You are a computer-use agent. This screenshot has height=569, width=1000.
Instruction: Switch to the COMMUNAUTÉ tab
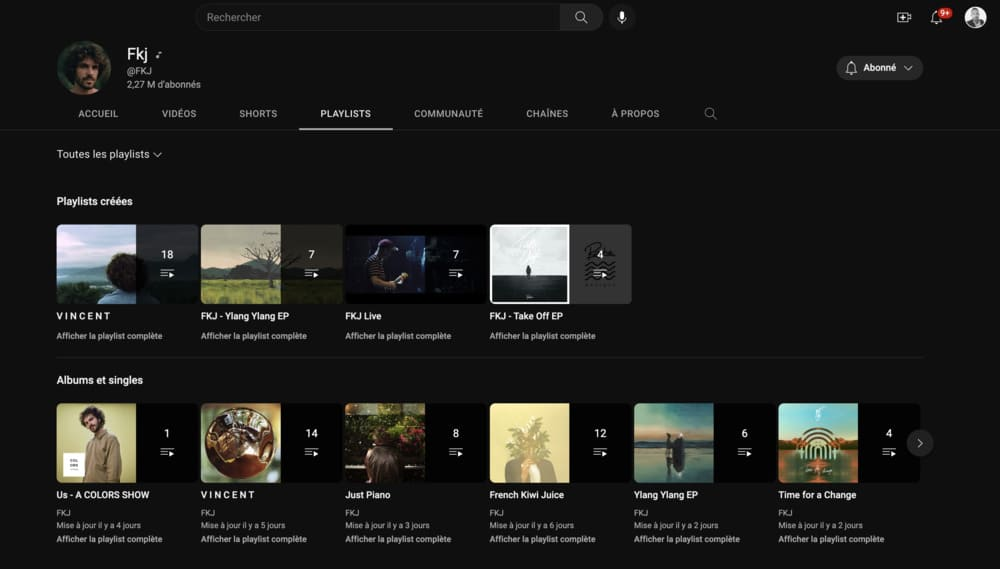(448, 114)
